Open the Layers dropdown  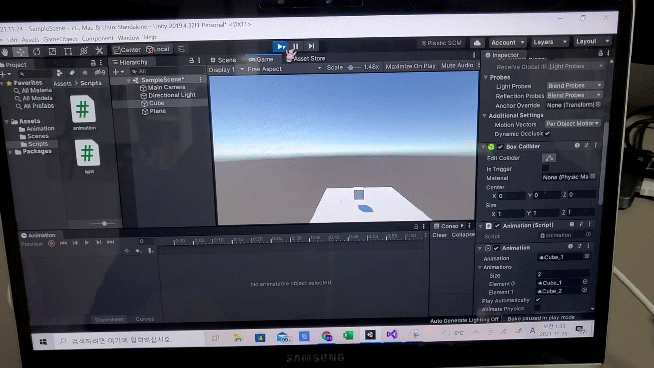[550, 42]
